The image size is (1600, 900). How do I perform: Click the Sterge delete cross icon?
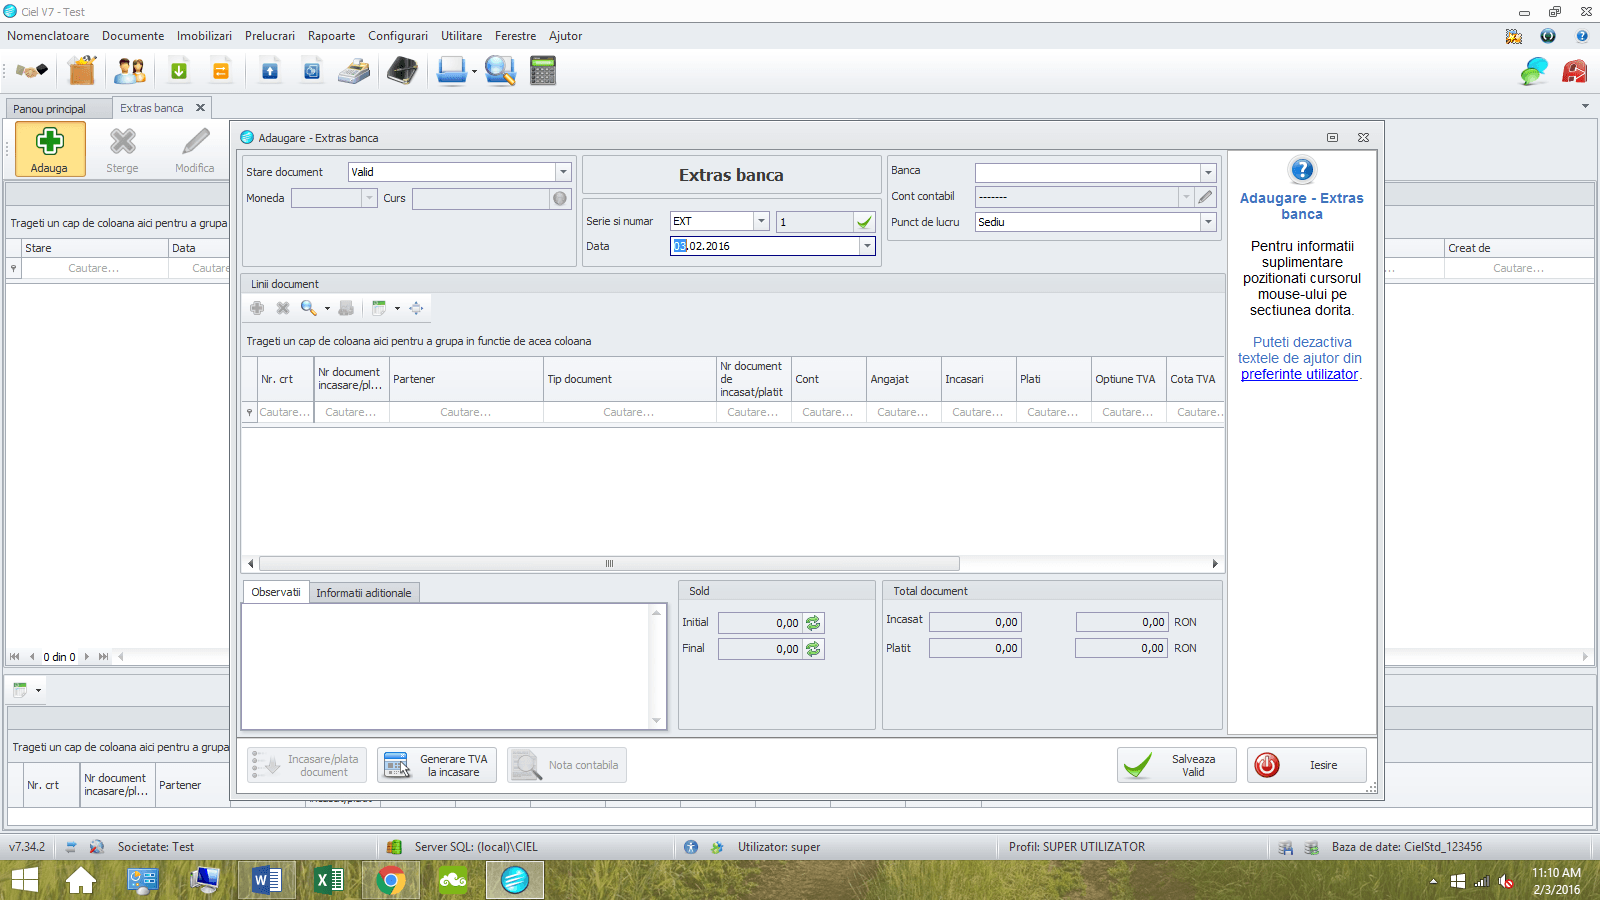point(123,142)
